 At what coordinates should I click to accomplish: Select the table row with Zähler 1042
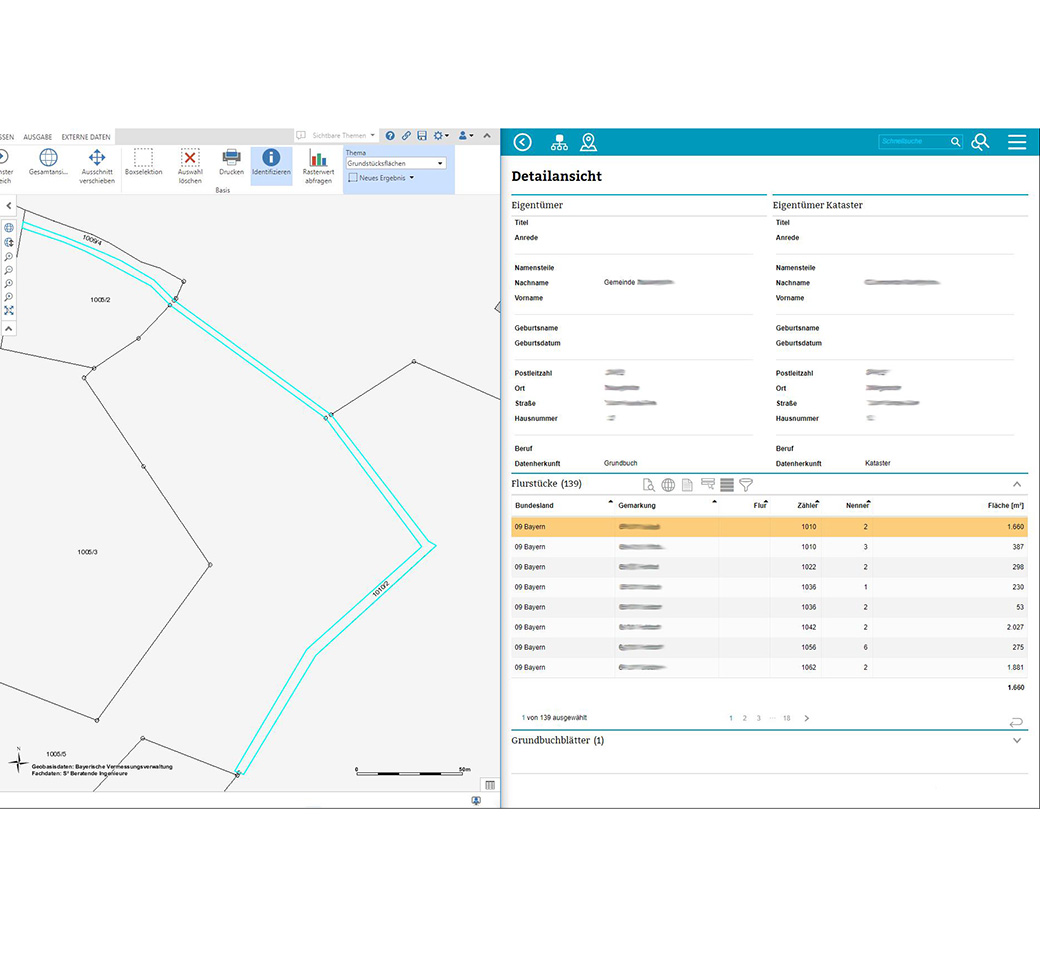(769, 627)
